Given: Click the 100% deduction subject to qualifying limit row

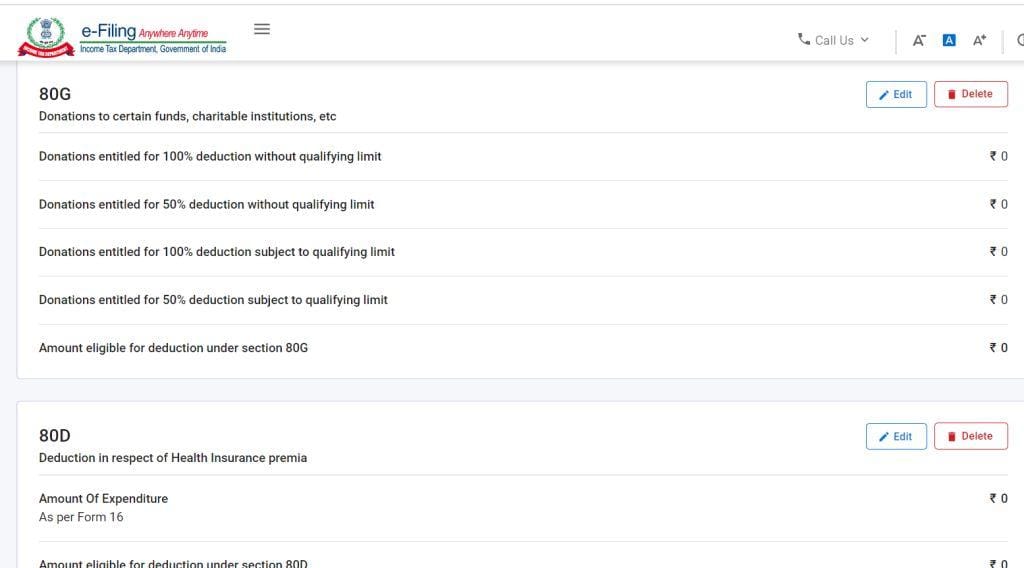Looking at the screenshot, I should tap(216, 252).
